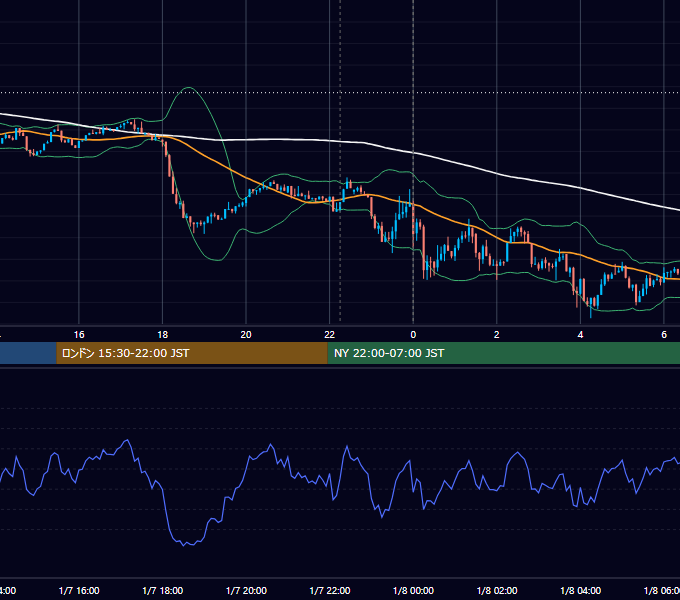The width and height of the screenshot is (680, 600).
Task: Click the 1/7 18:00 time axis label
Action: 163,590
